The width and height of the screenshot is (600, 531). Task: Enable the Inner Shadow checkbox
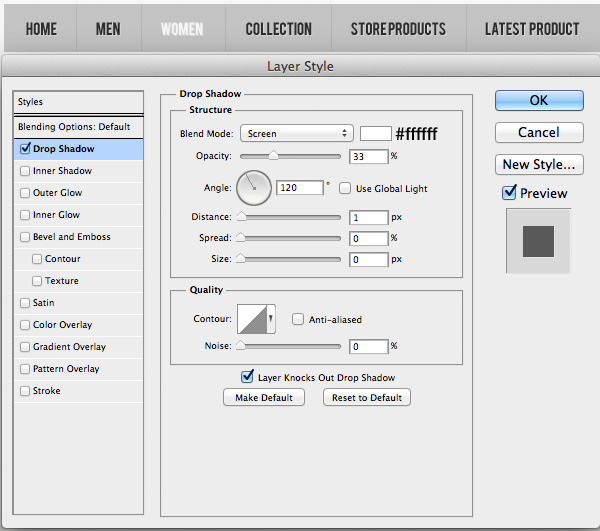click(25, 171)
